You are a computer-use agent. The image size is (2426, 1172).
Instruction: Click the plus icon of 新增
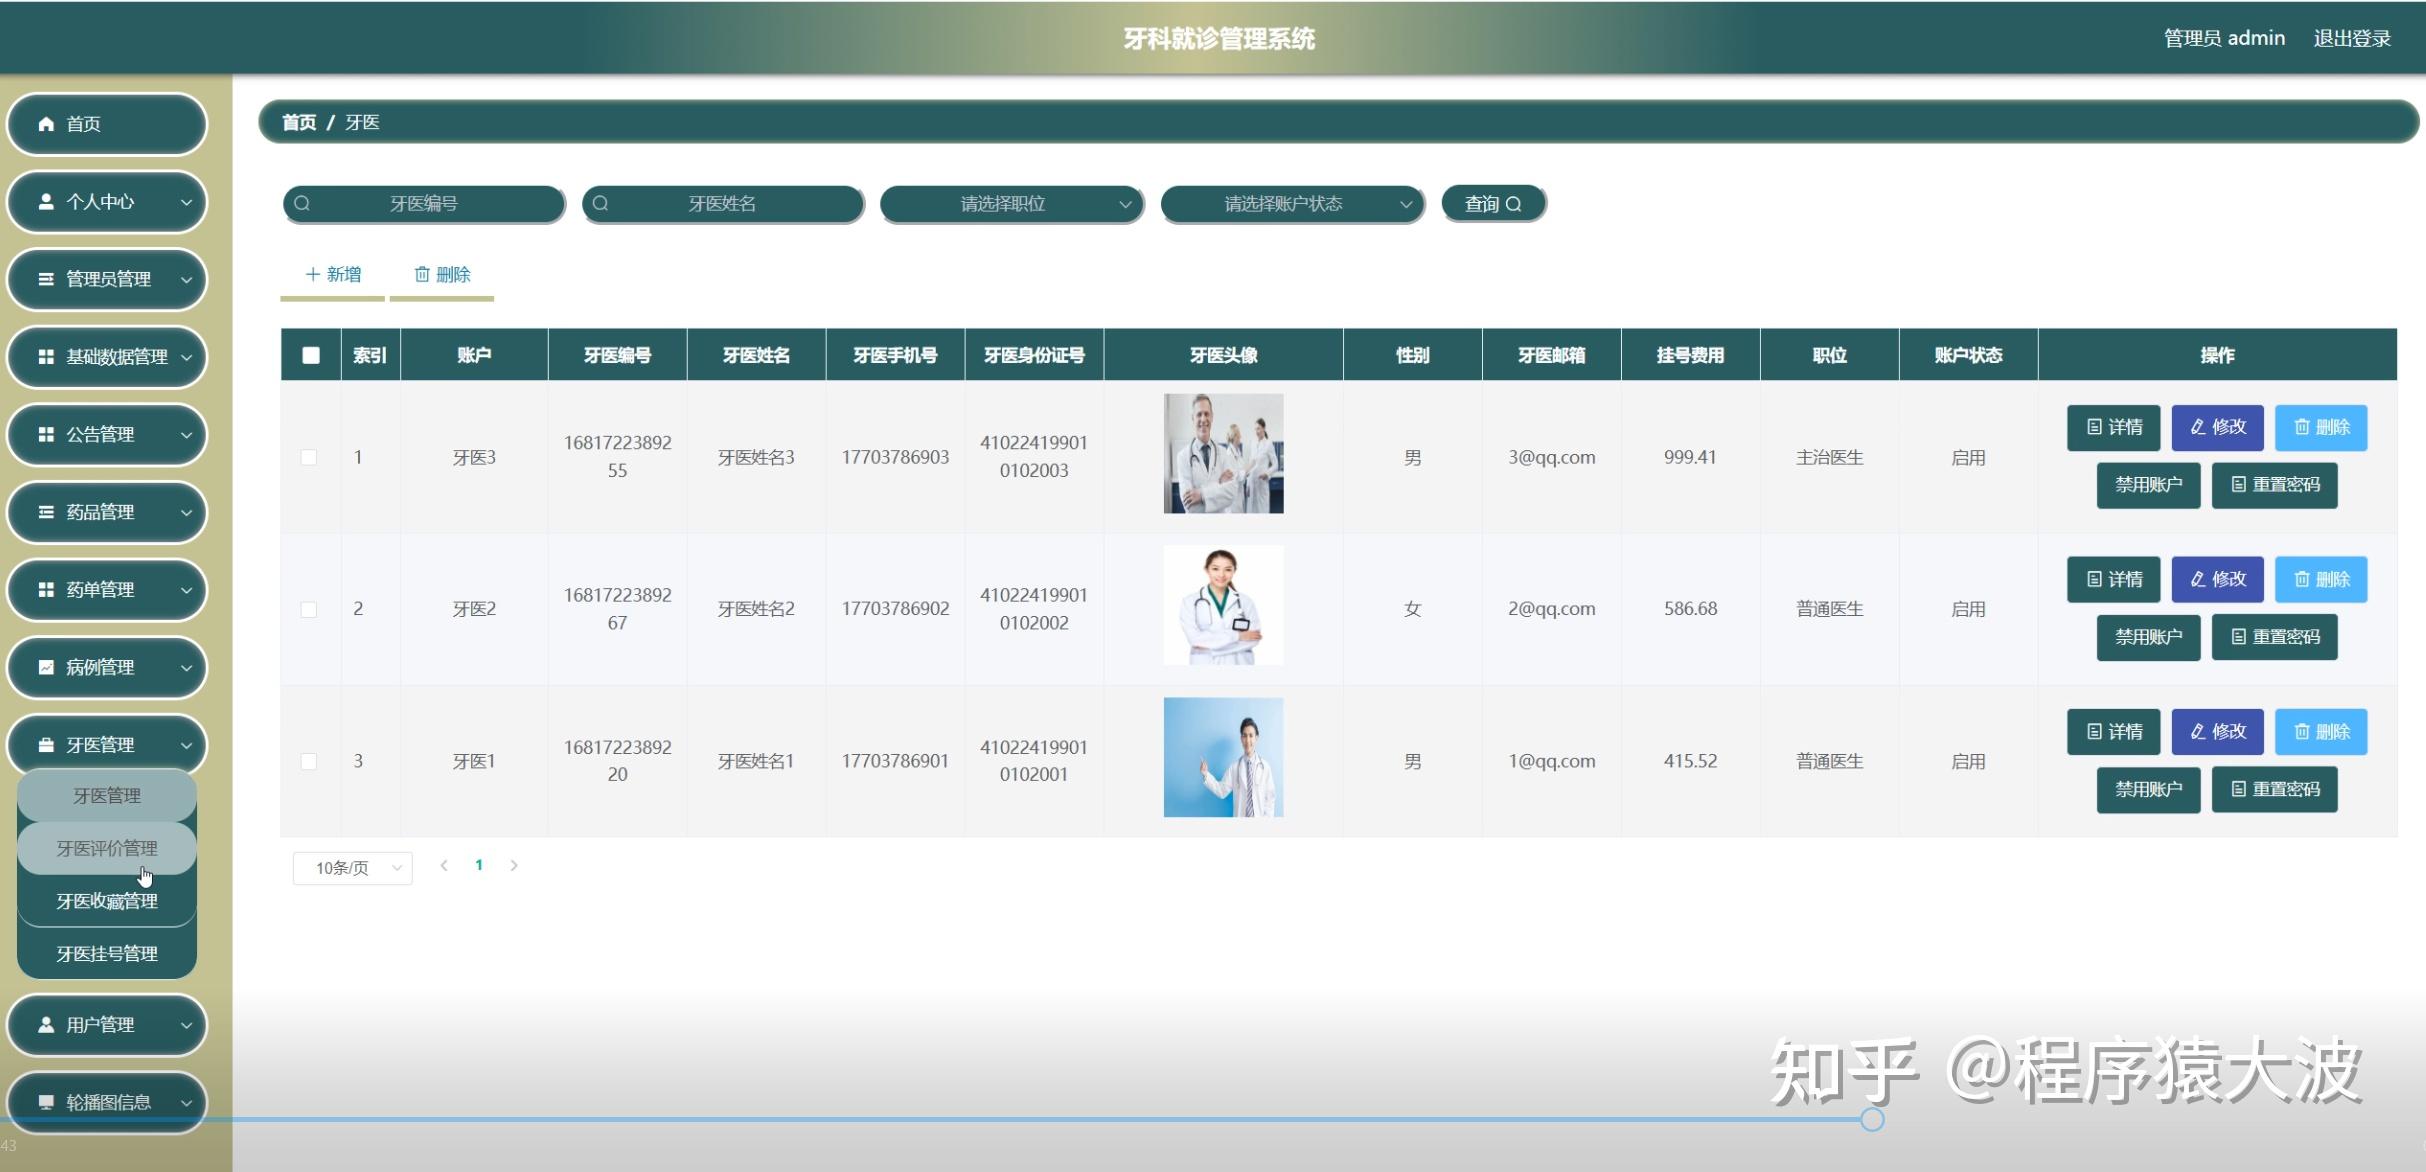312,274
